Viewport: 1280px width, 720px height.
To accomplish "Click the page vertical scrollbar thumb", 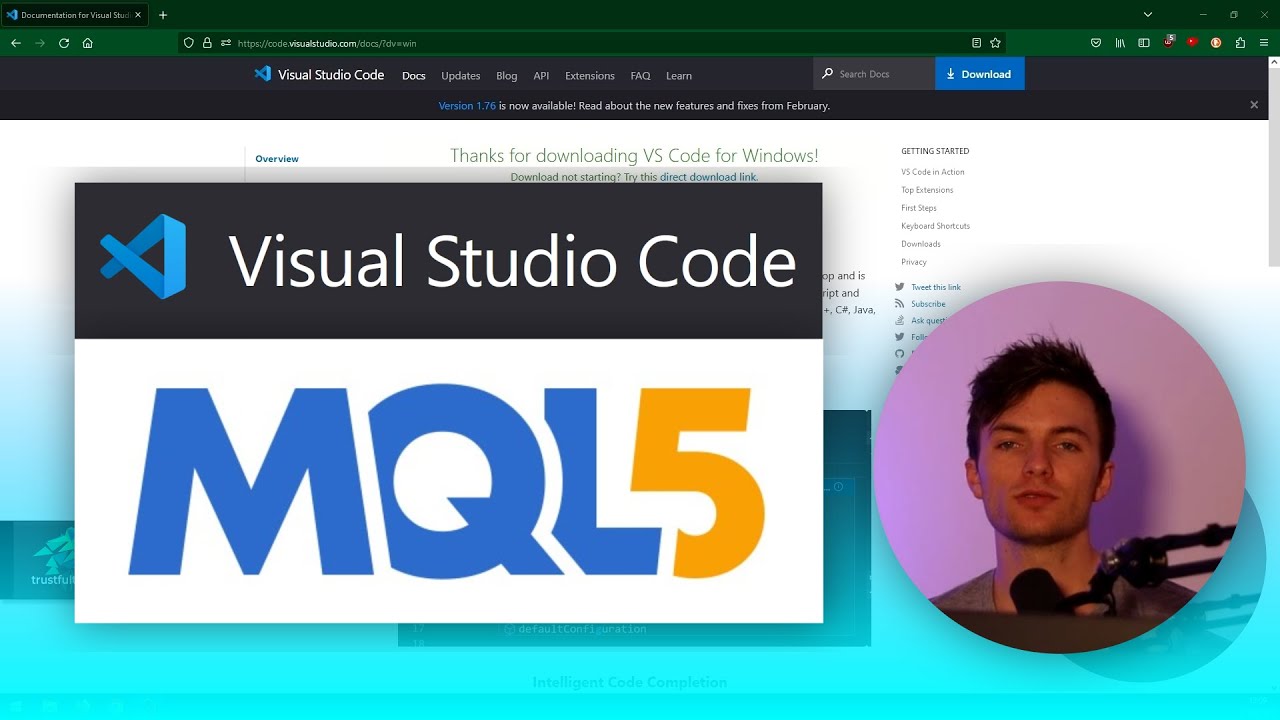I will (x=1274, y=165).
